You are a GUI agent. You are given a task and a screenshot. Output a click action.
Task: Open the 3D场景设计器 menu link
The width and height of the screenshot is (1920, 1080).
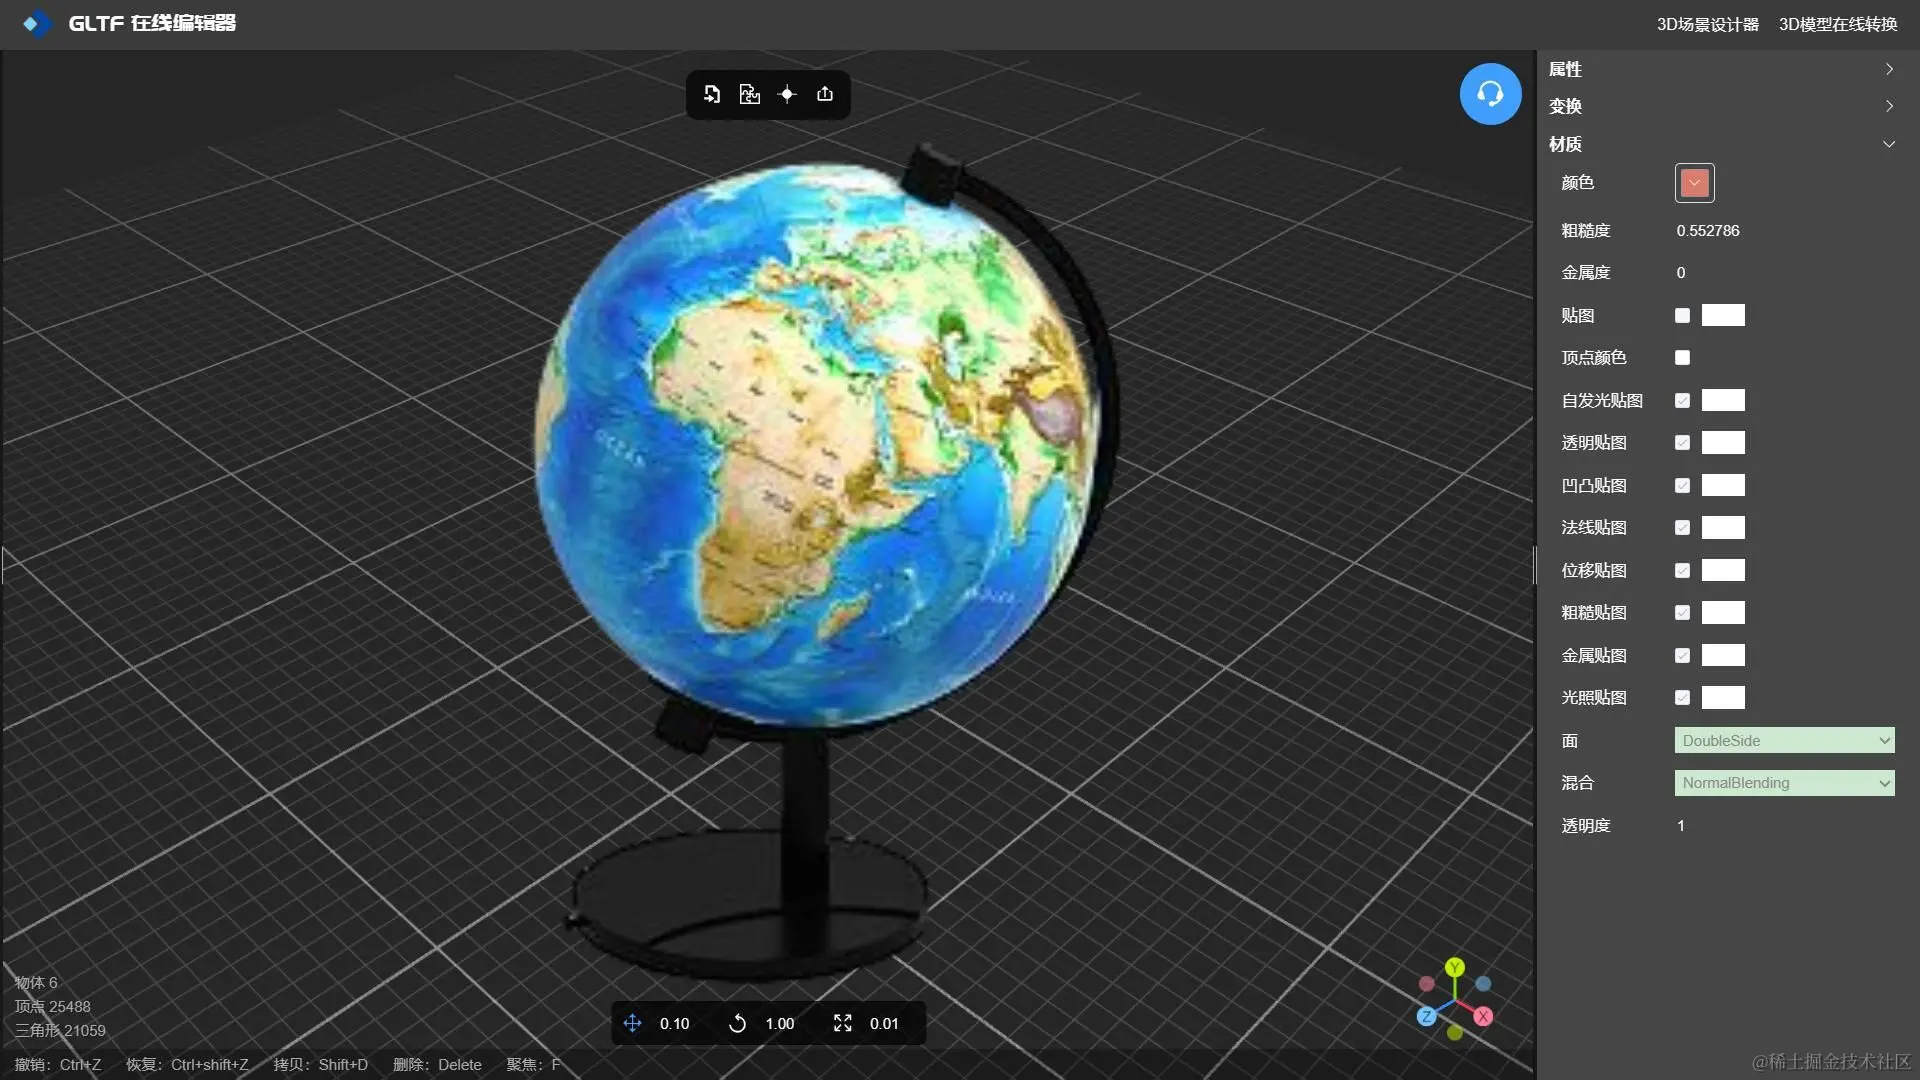click(1707, 24)
